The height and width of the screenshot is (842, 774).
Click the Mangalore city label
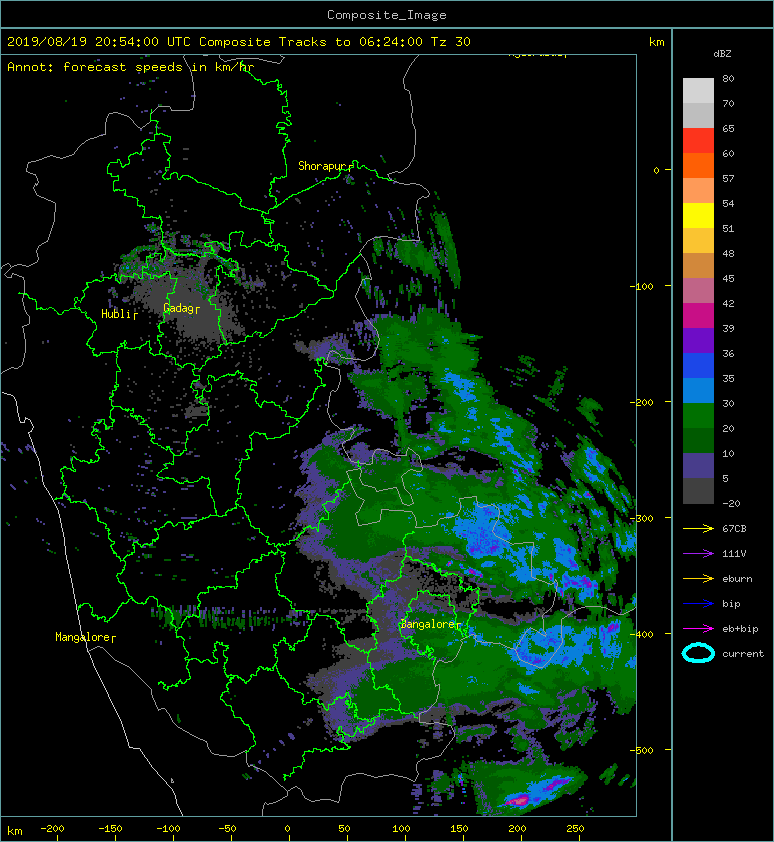(84, 637)
